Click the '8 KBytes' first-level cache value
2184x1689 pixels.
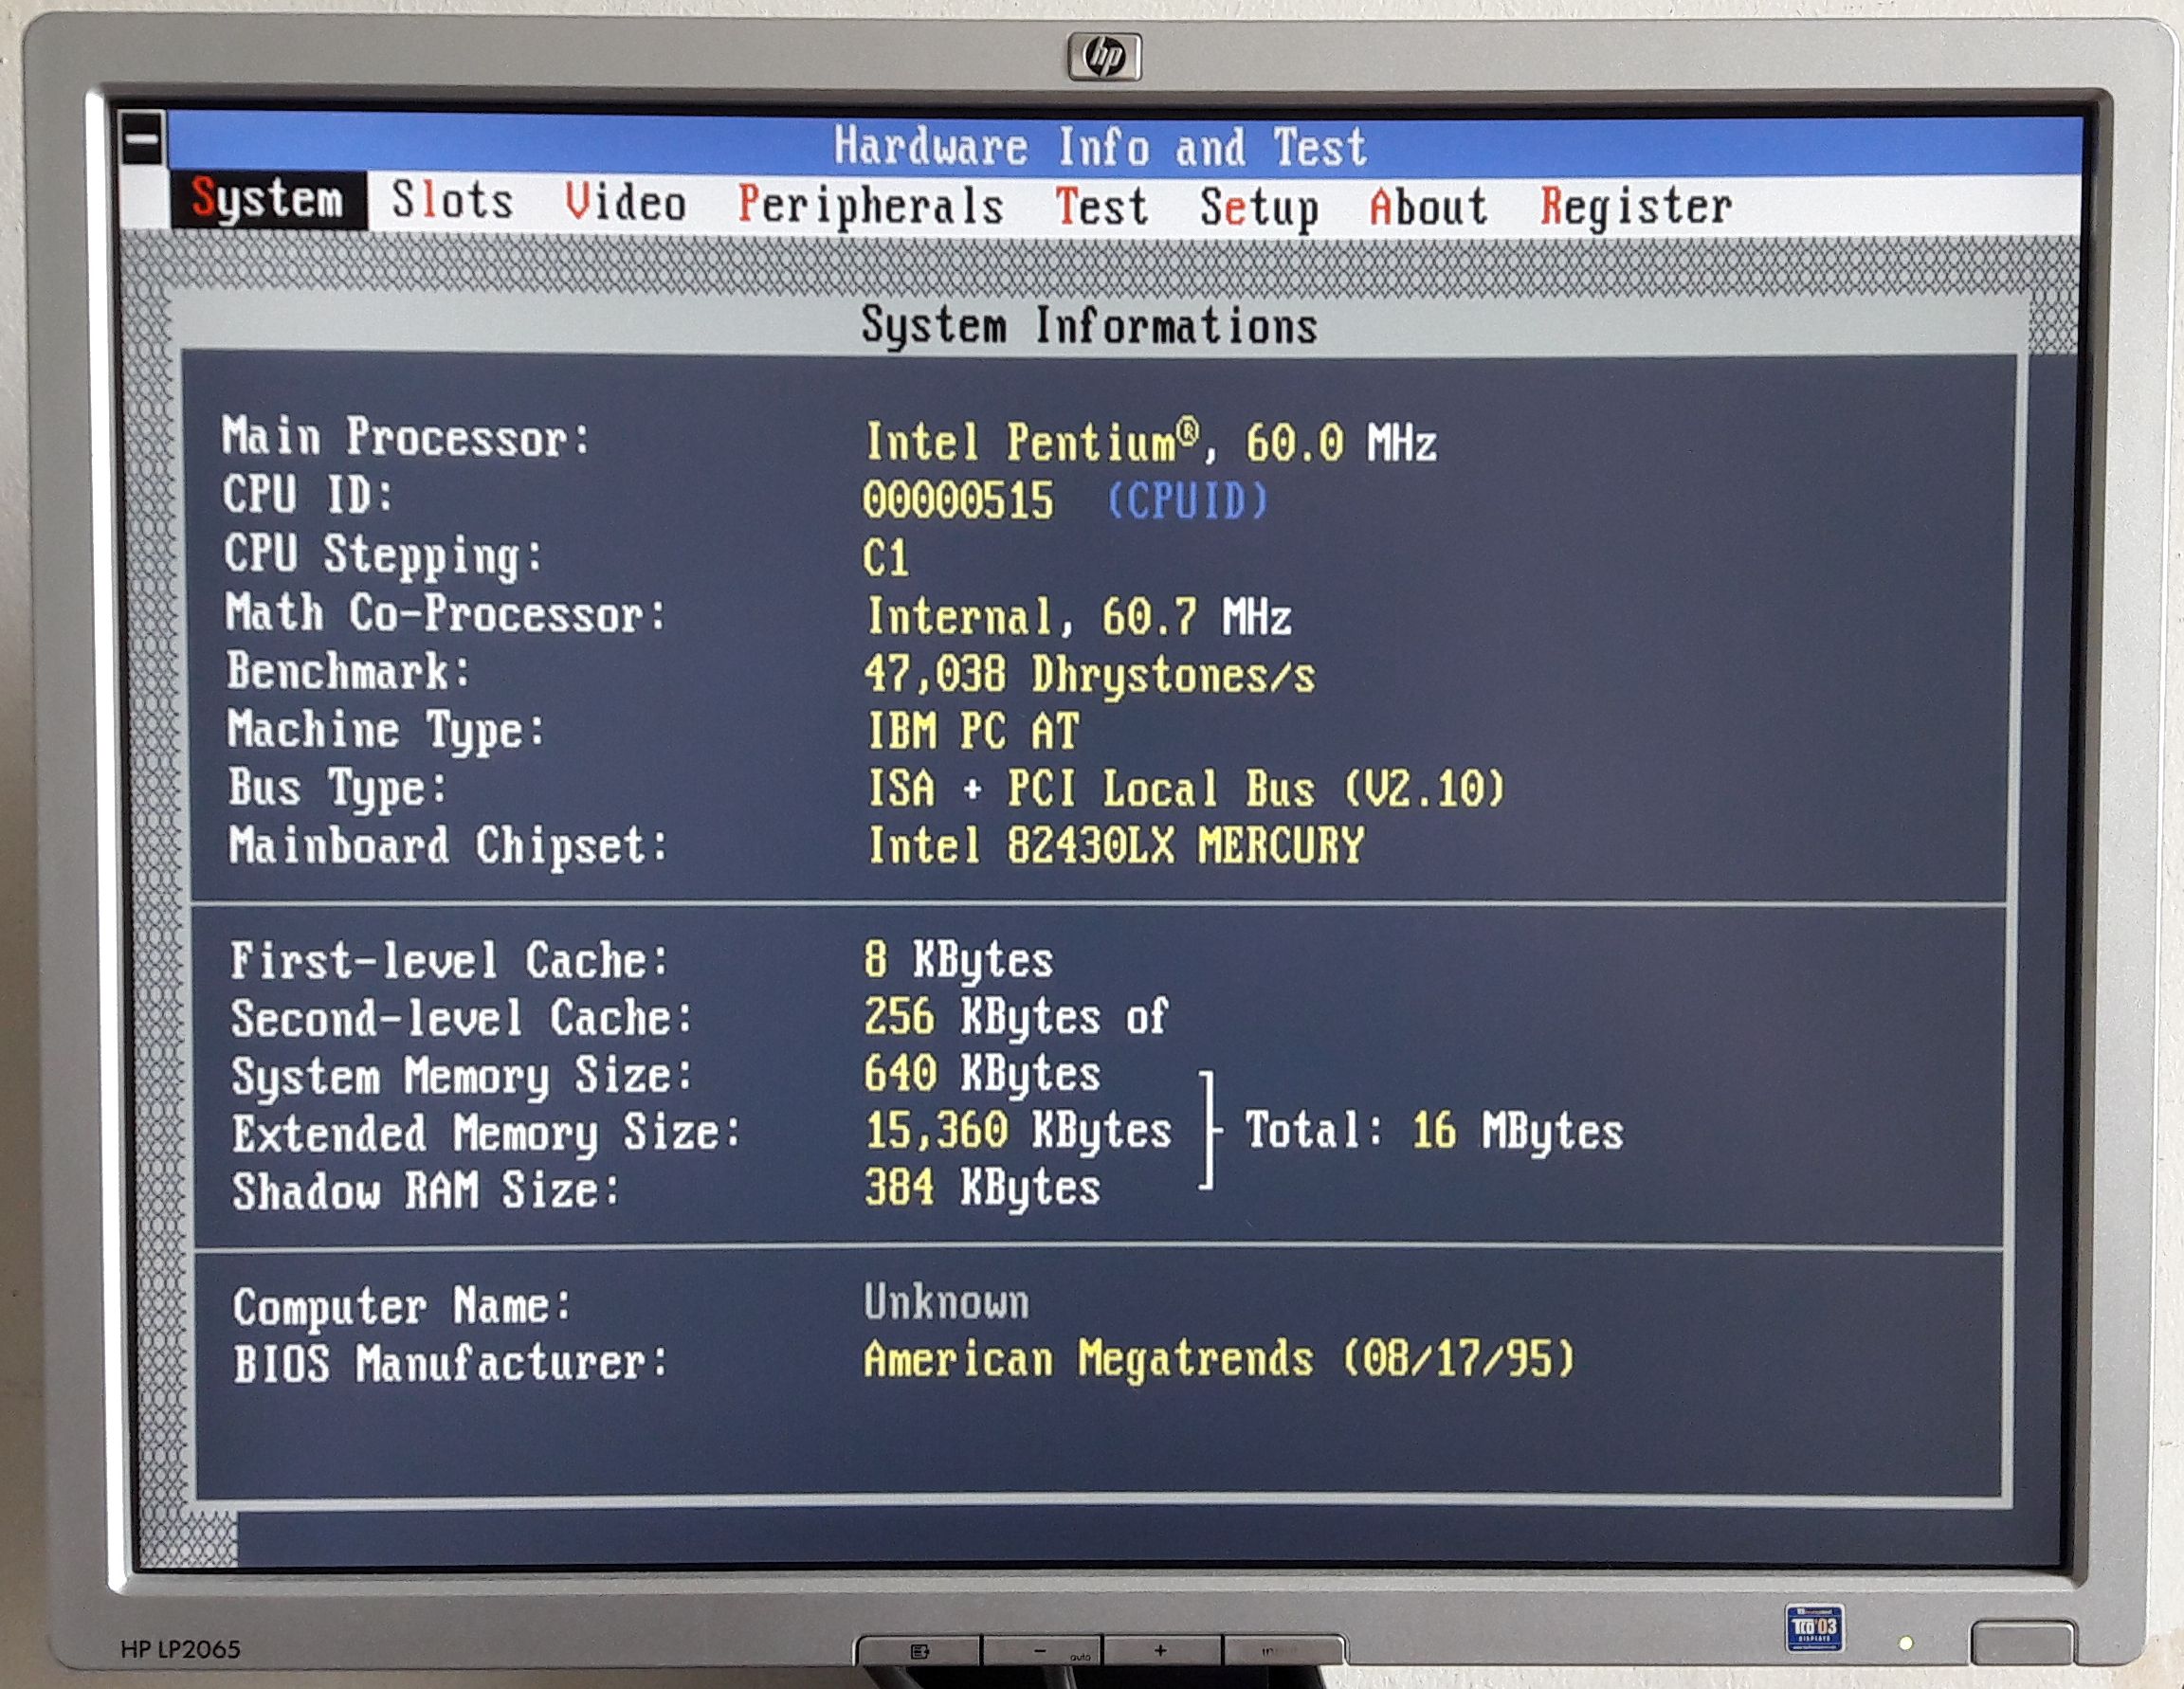click(x=959, y=961)
